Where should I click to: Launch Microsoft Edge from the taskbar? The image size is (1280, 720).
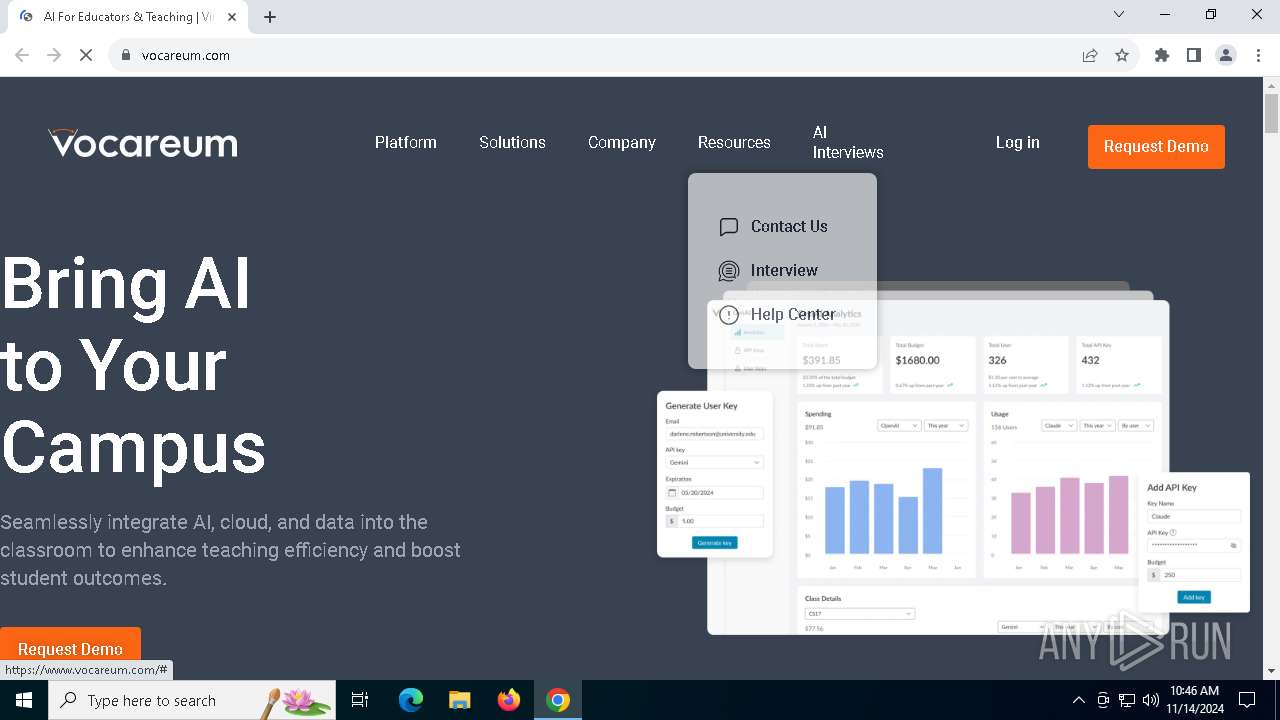pyautogui.click(x=411, y=700)
